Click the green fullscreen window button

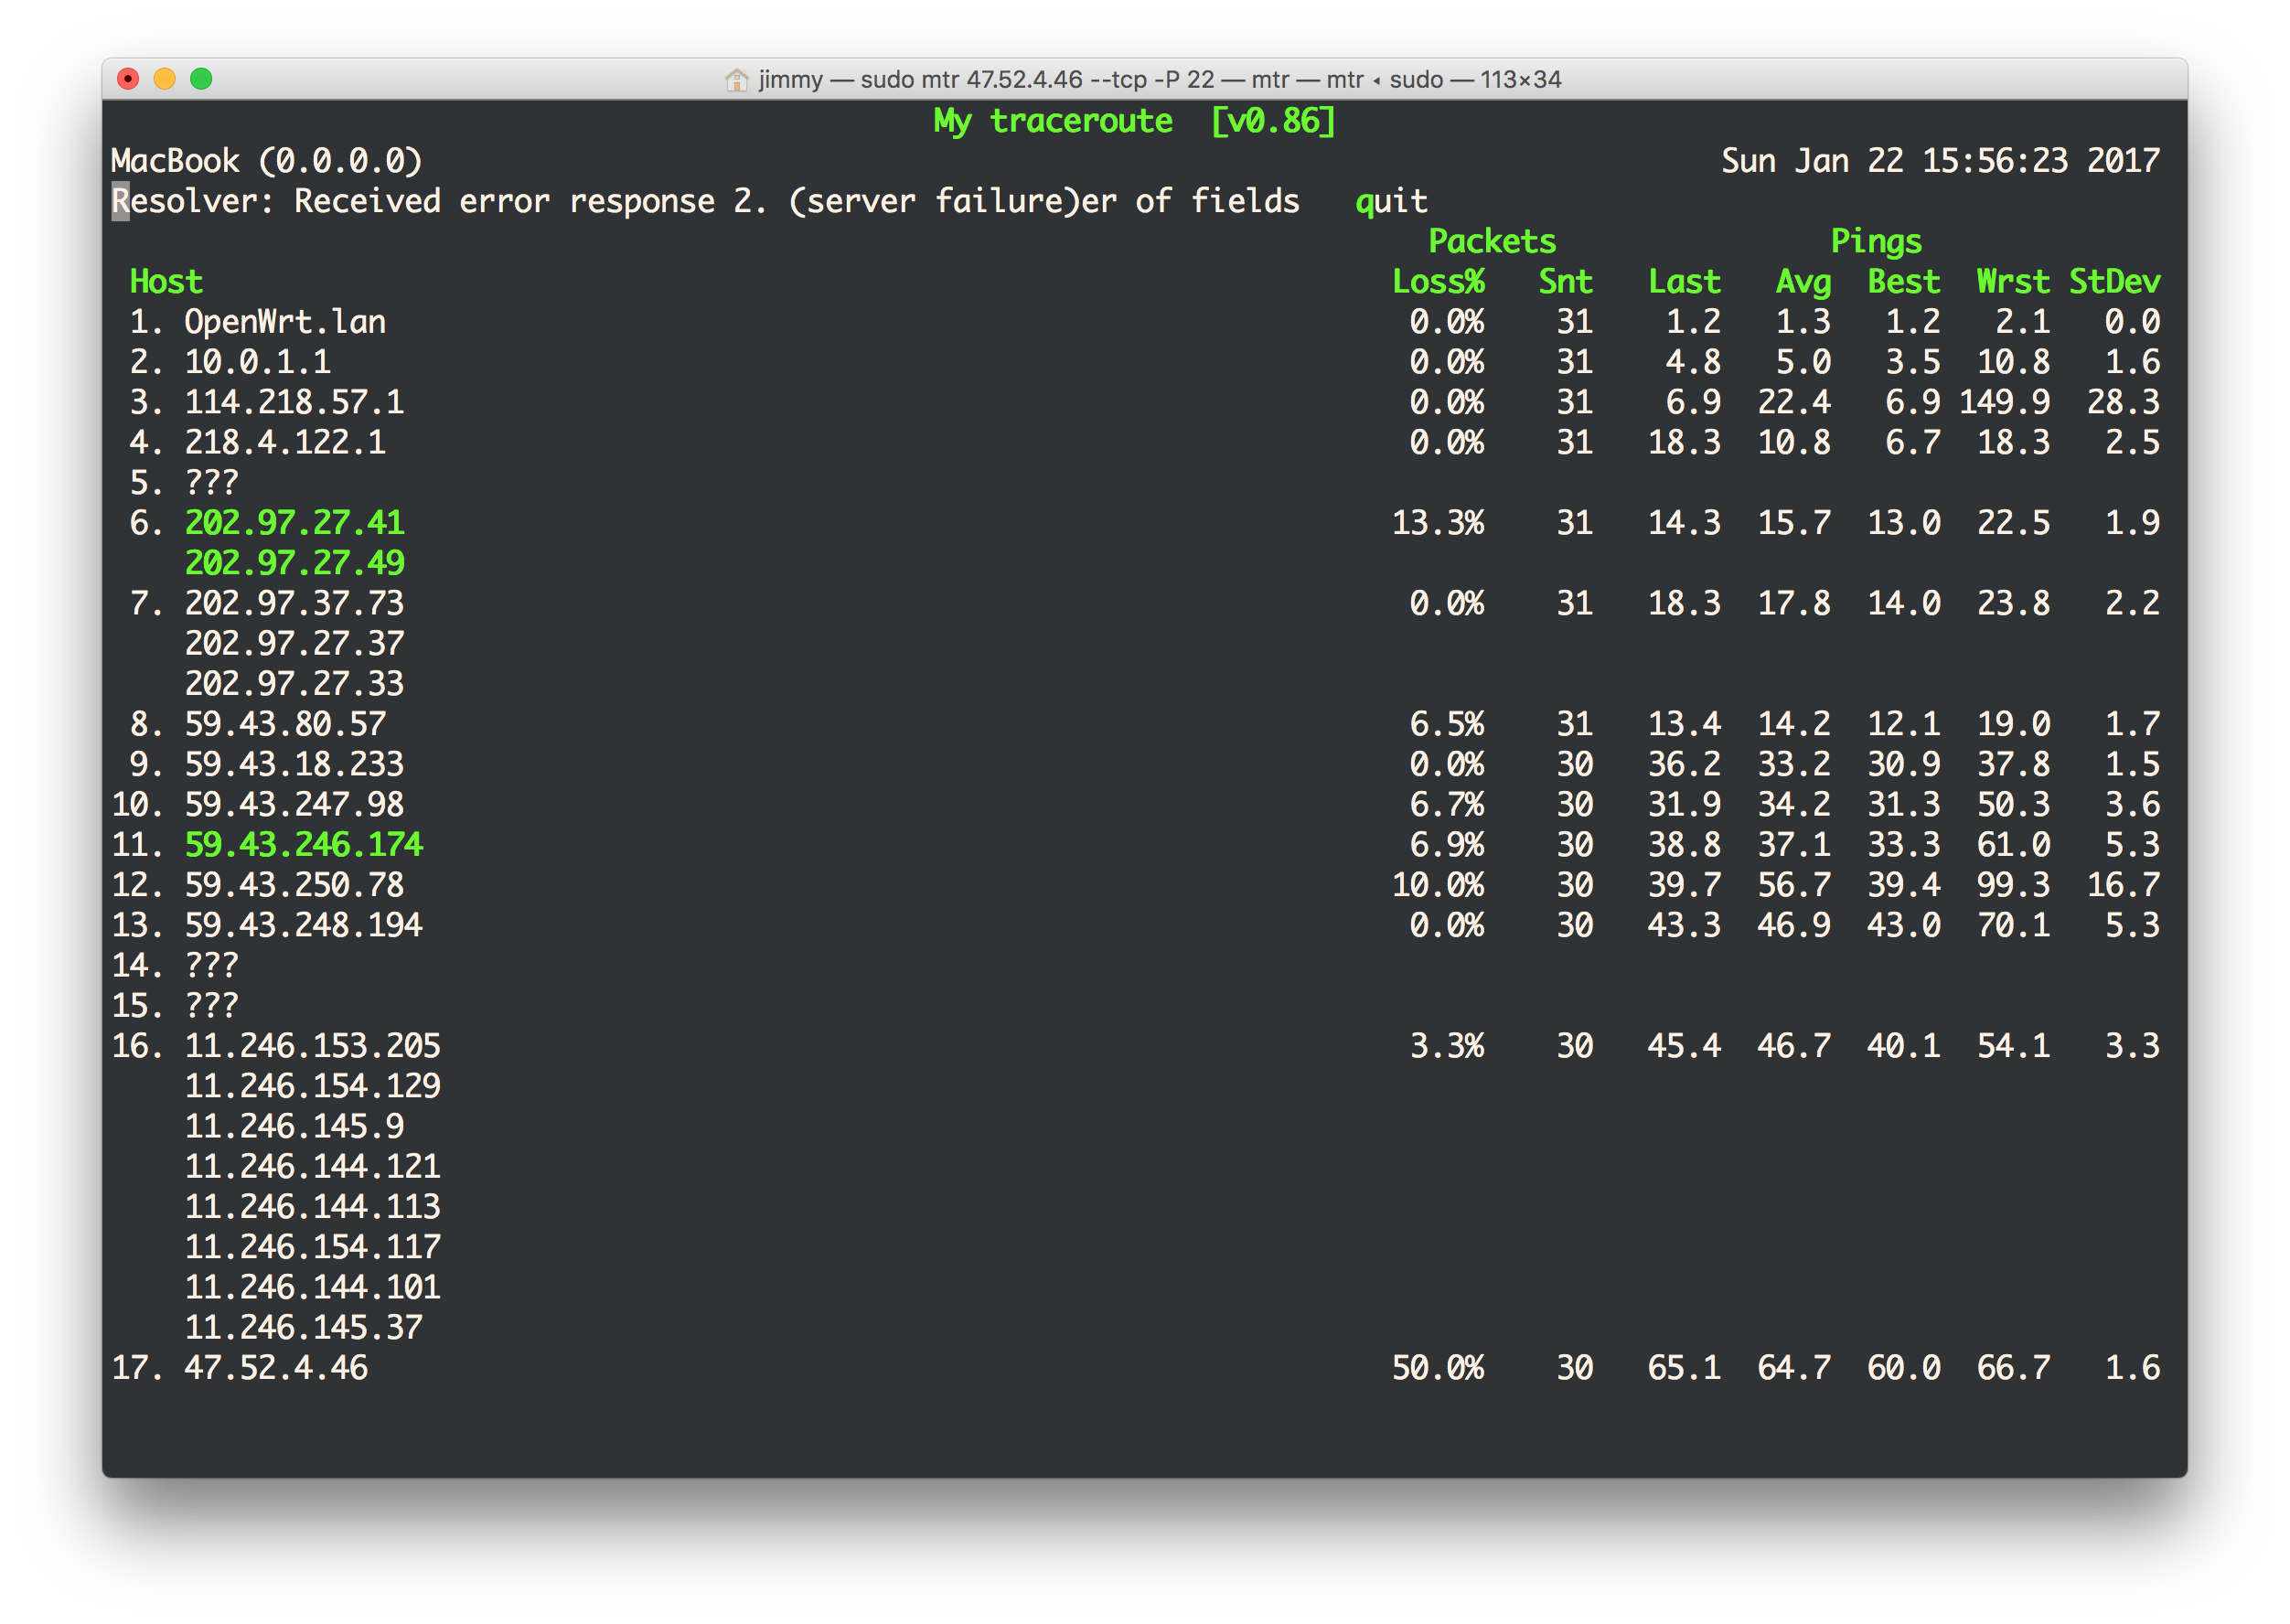[x=201, y=79]
